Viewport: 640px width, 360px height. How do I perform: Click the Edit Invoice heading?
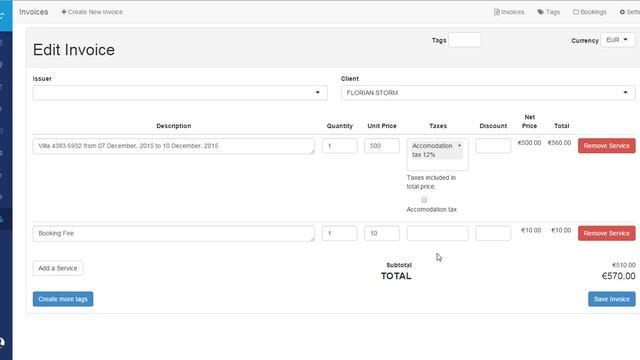[74, 50]
